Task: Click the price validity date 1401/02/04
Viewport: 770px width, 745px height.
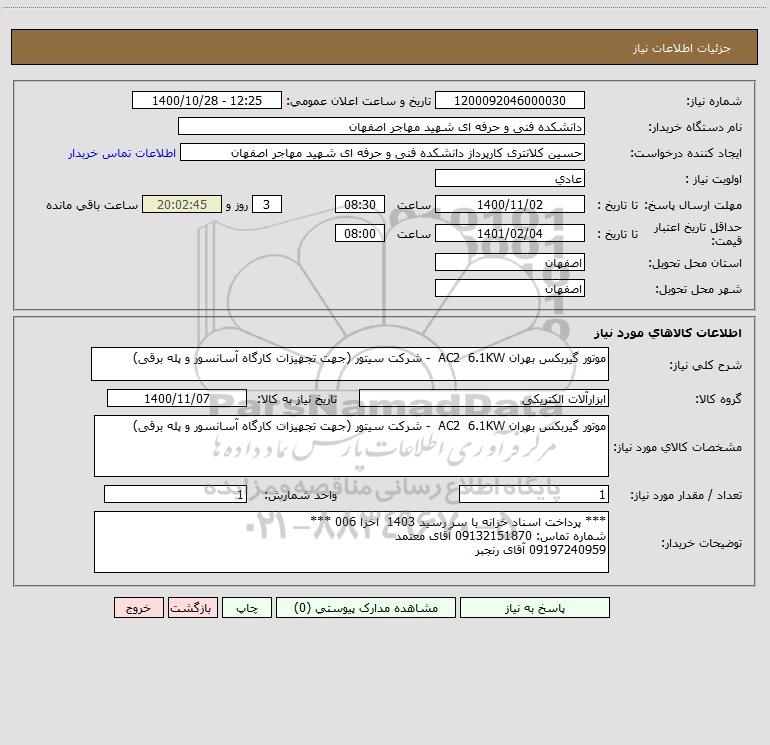Action: click(510, 233)
